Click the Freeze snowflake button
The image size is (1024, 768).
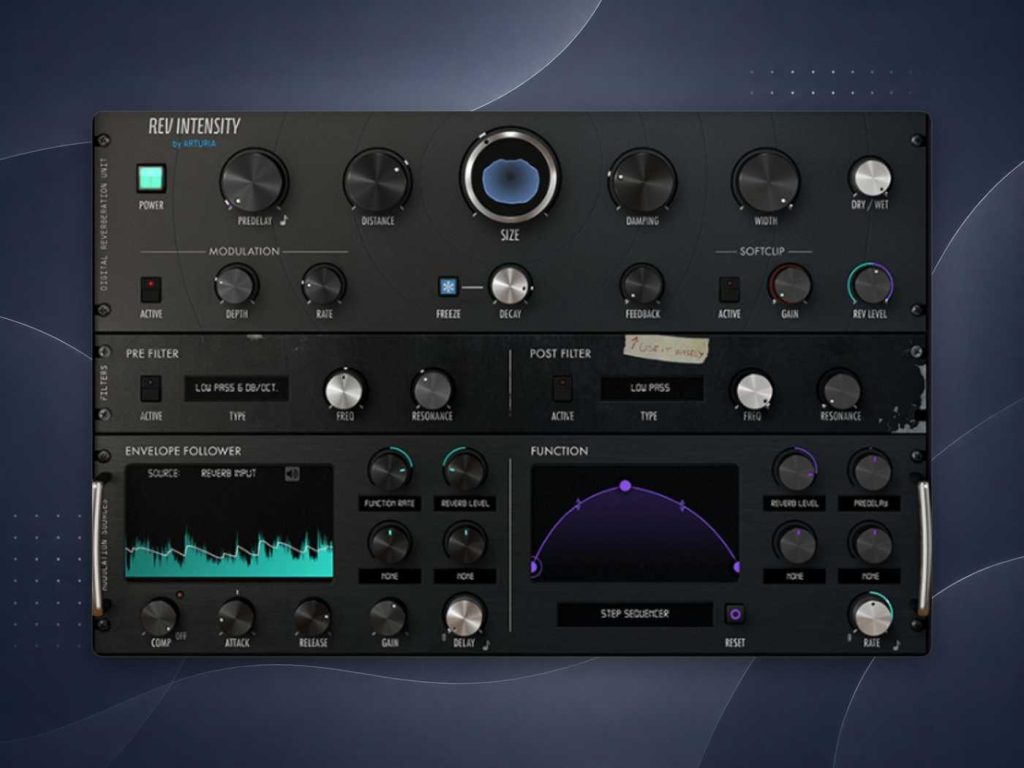coord(448,287)
